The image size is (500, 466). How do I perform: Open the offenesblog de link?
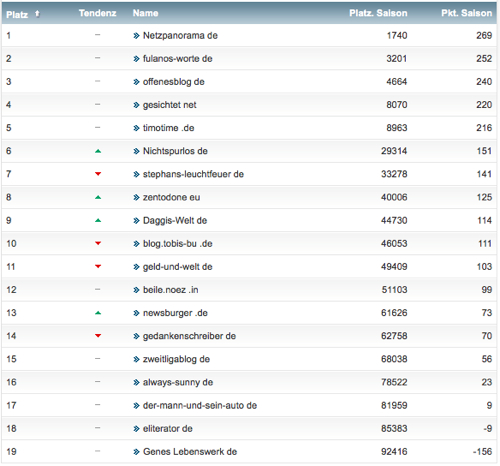point(174,82)
